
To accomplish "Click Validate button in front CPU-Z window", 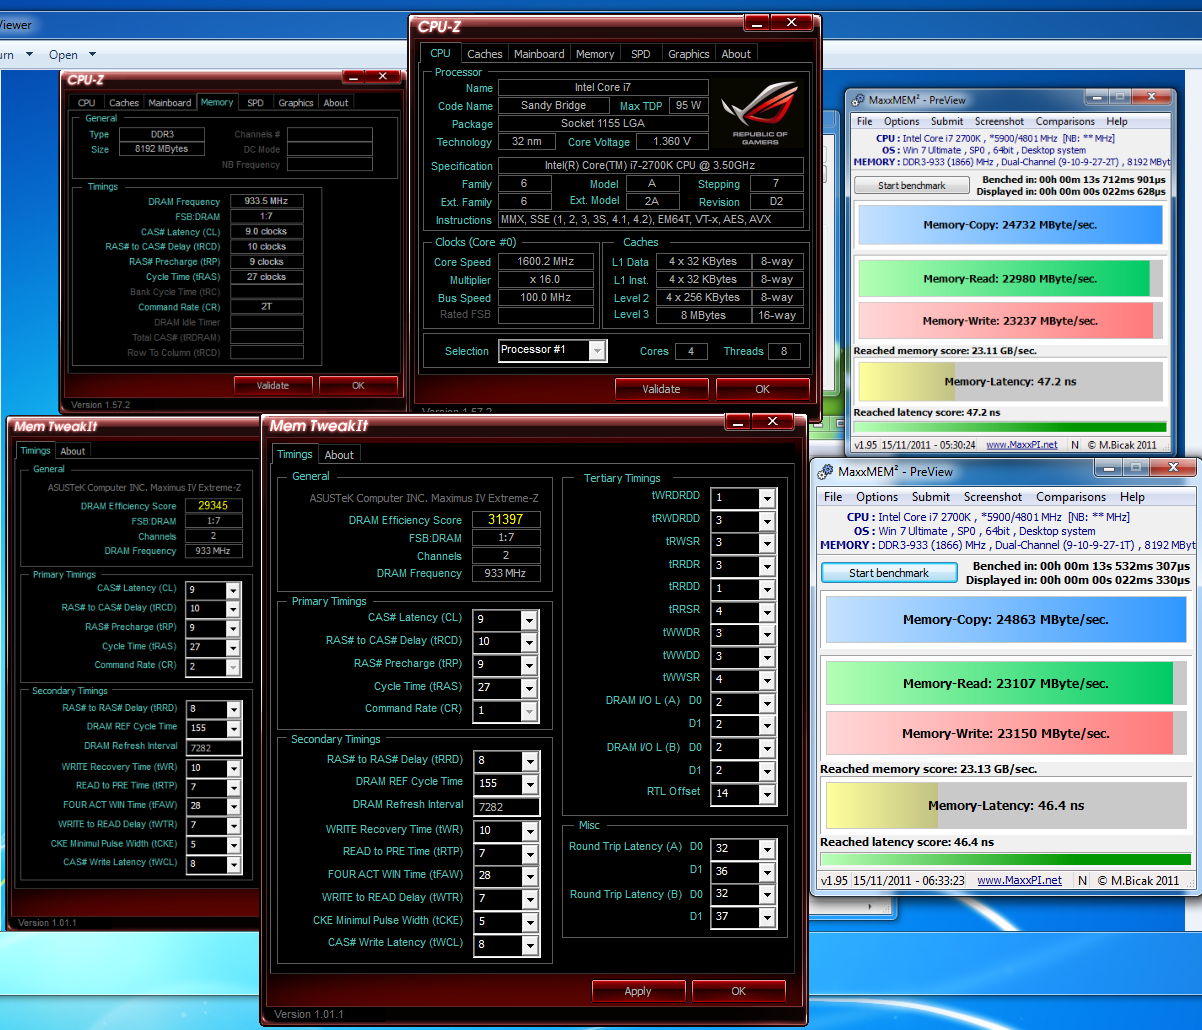I will pos(661,389).
